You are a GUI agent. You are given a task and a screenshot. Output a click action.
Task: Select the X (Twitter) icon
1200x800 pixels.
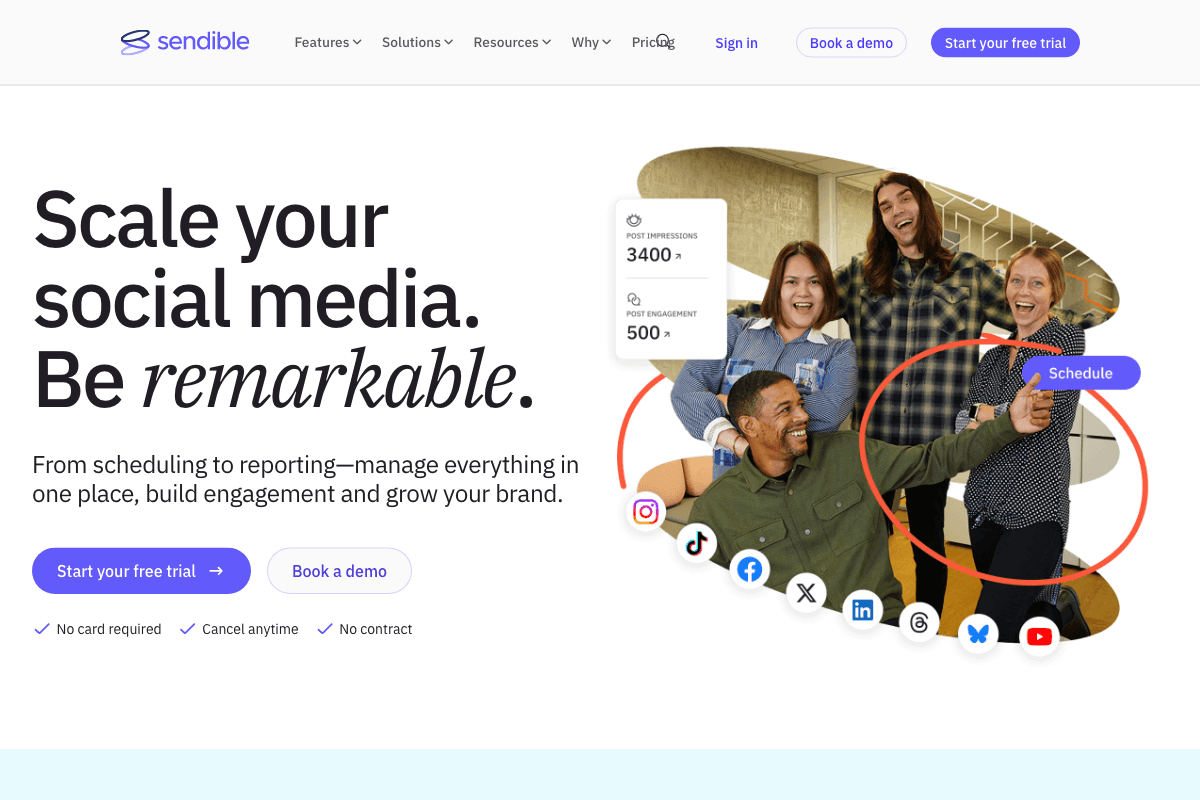805,592
